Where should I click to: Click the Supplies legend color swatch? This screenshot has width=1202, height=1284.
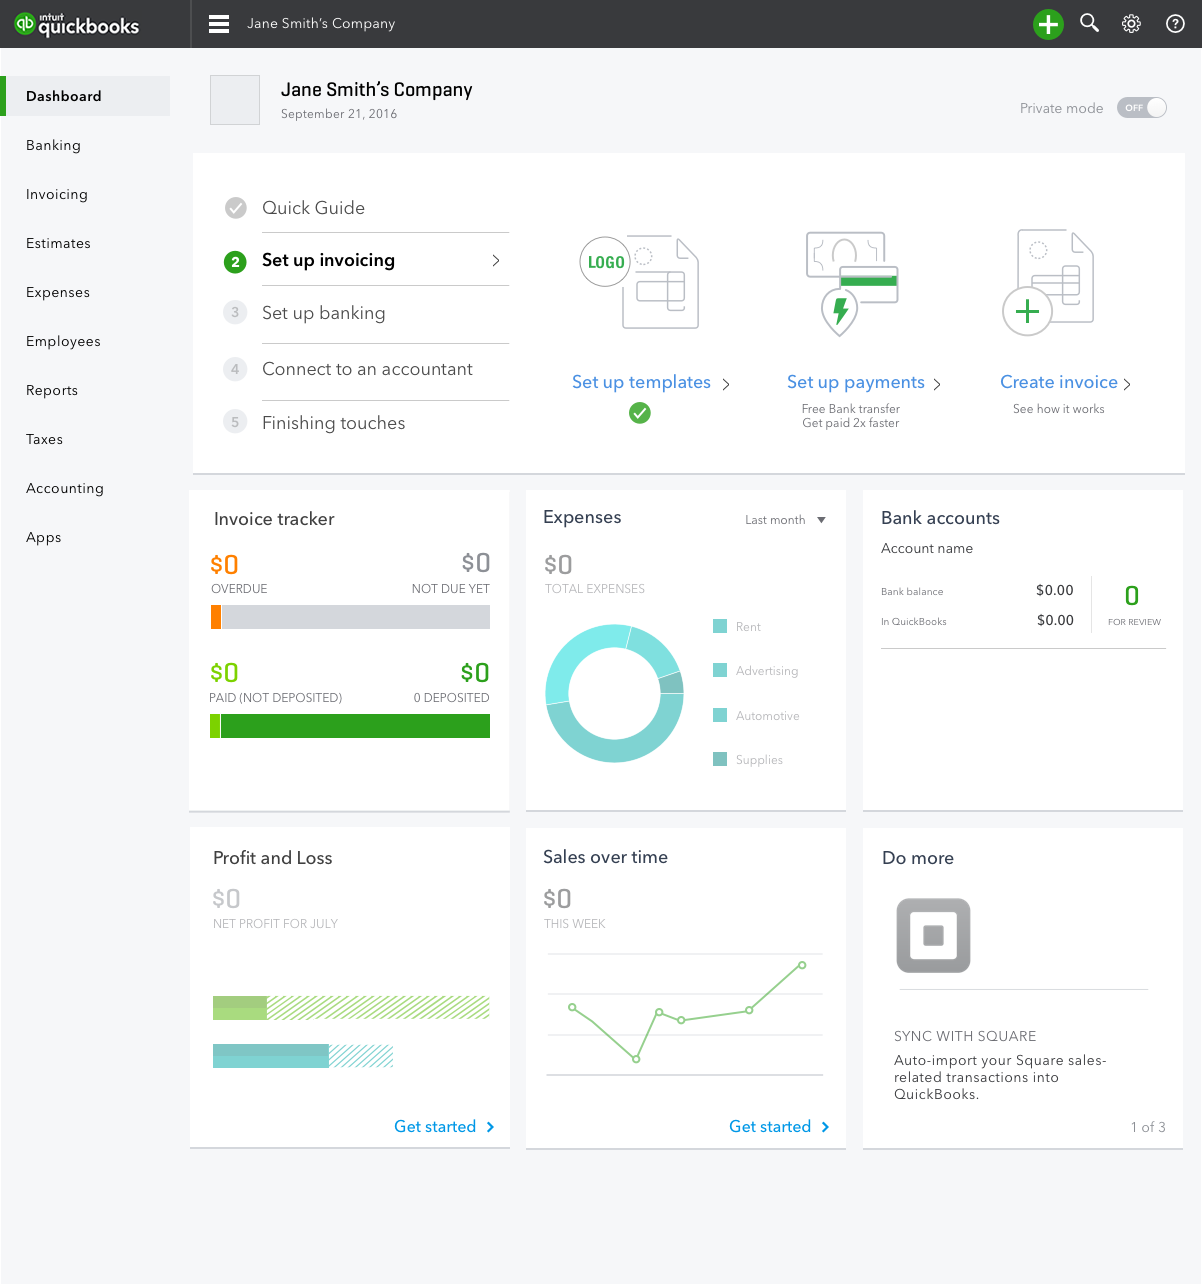[720, 759]
